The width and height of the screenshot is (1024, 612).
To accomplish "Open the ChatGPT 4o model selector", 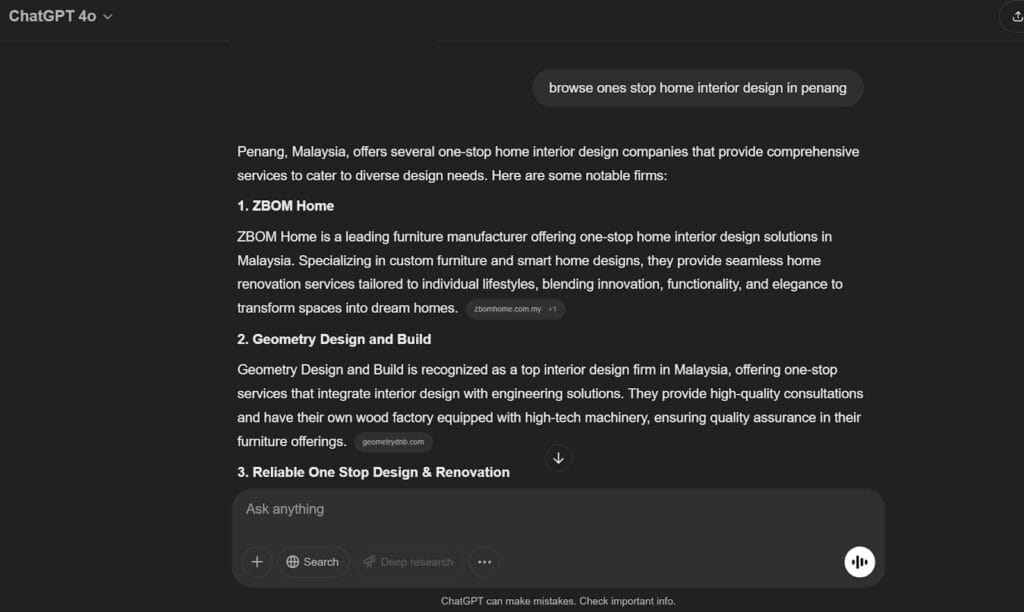I will tap(60, 16).
